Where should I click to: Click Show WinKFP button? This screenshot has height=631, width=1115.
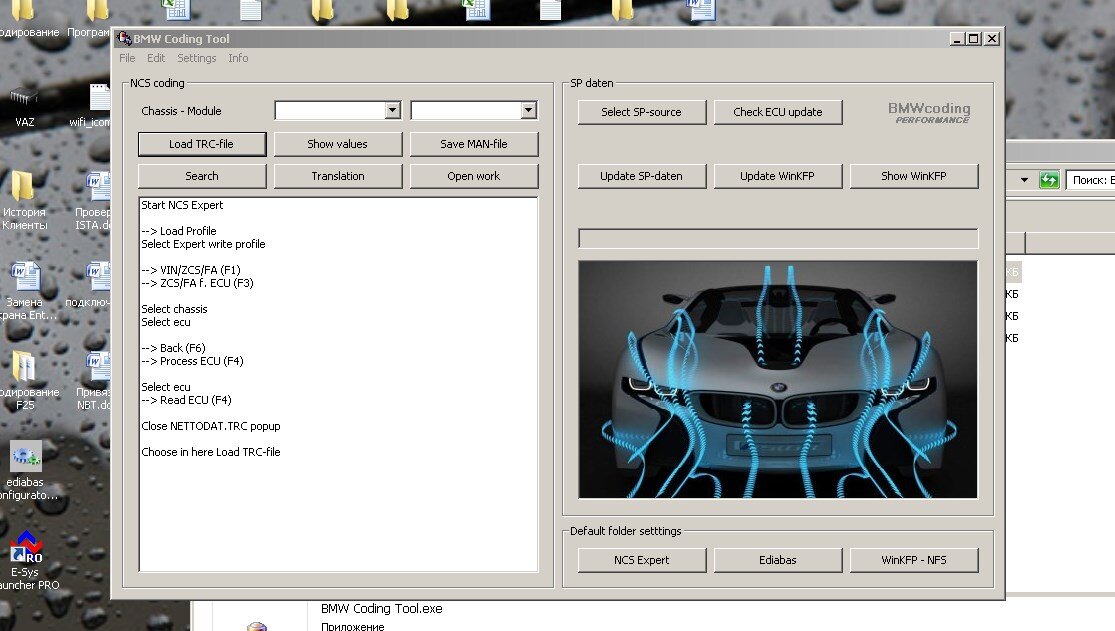tap(914, 176)
